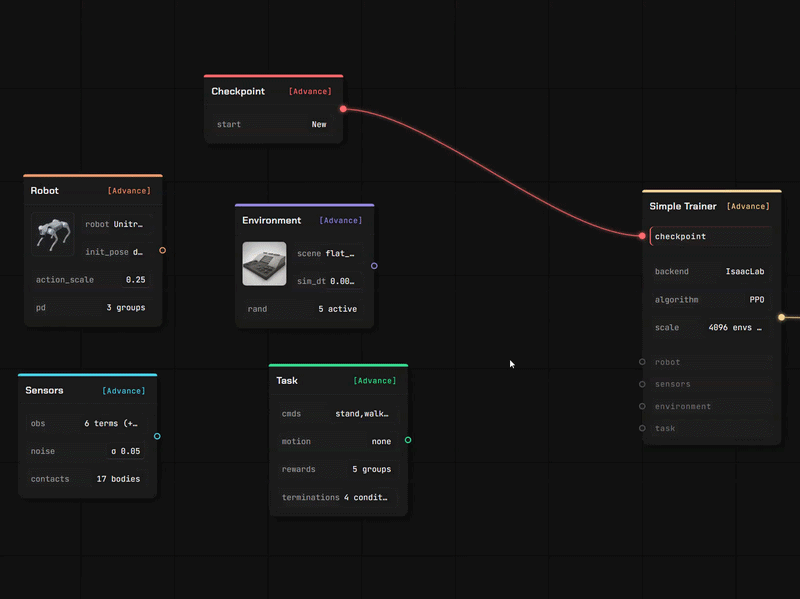Viewport: 800px width, 599px height.
Task: Click the Checkpoint node's red output port
Action: tap(343, 109)
